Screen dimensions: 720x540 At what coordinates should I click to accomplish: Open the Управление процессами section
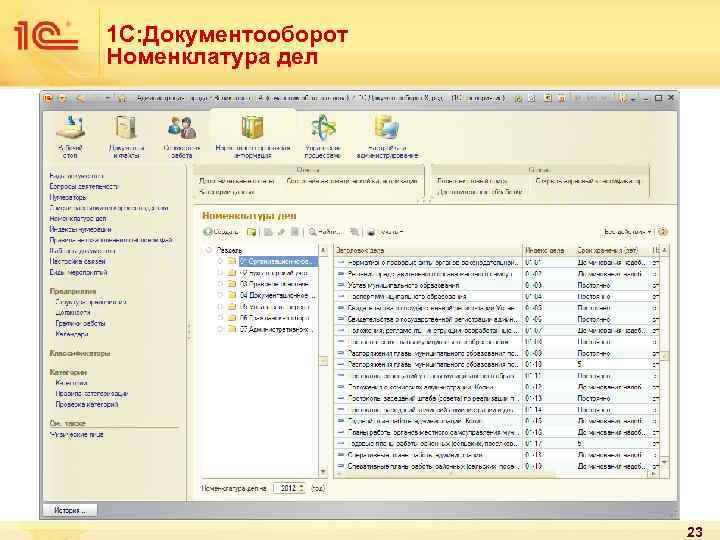coord(323,136)
